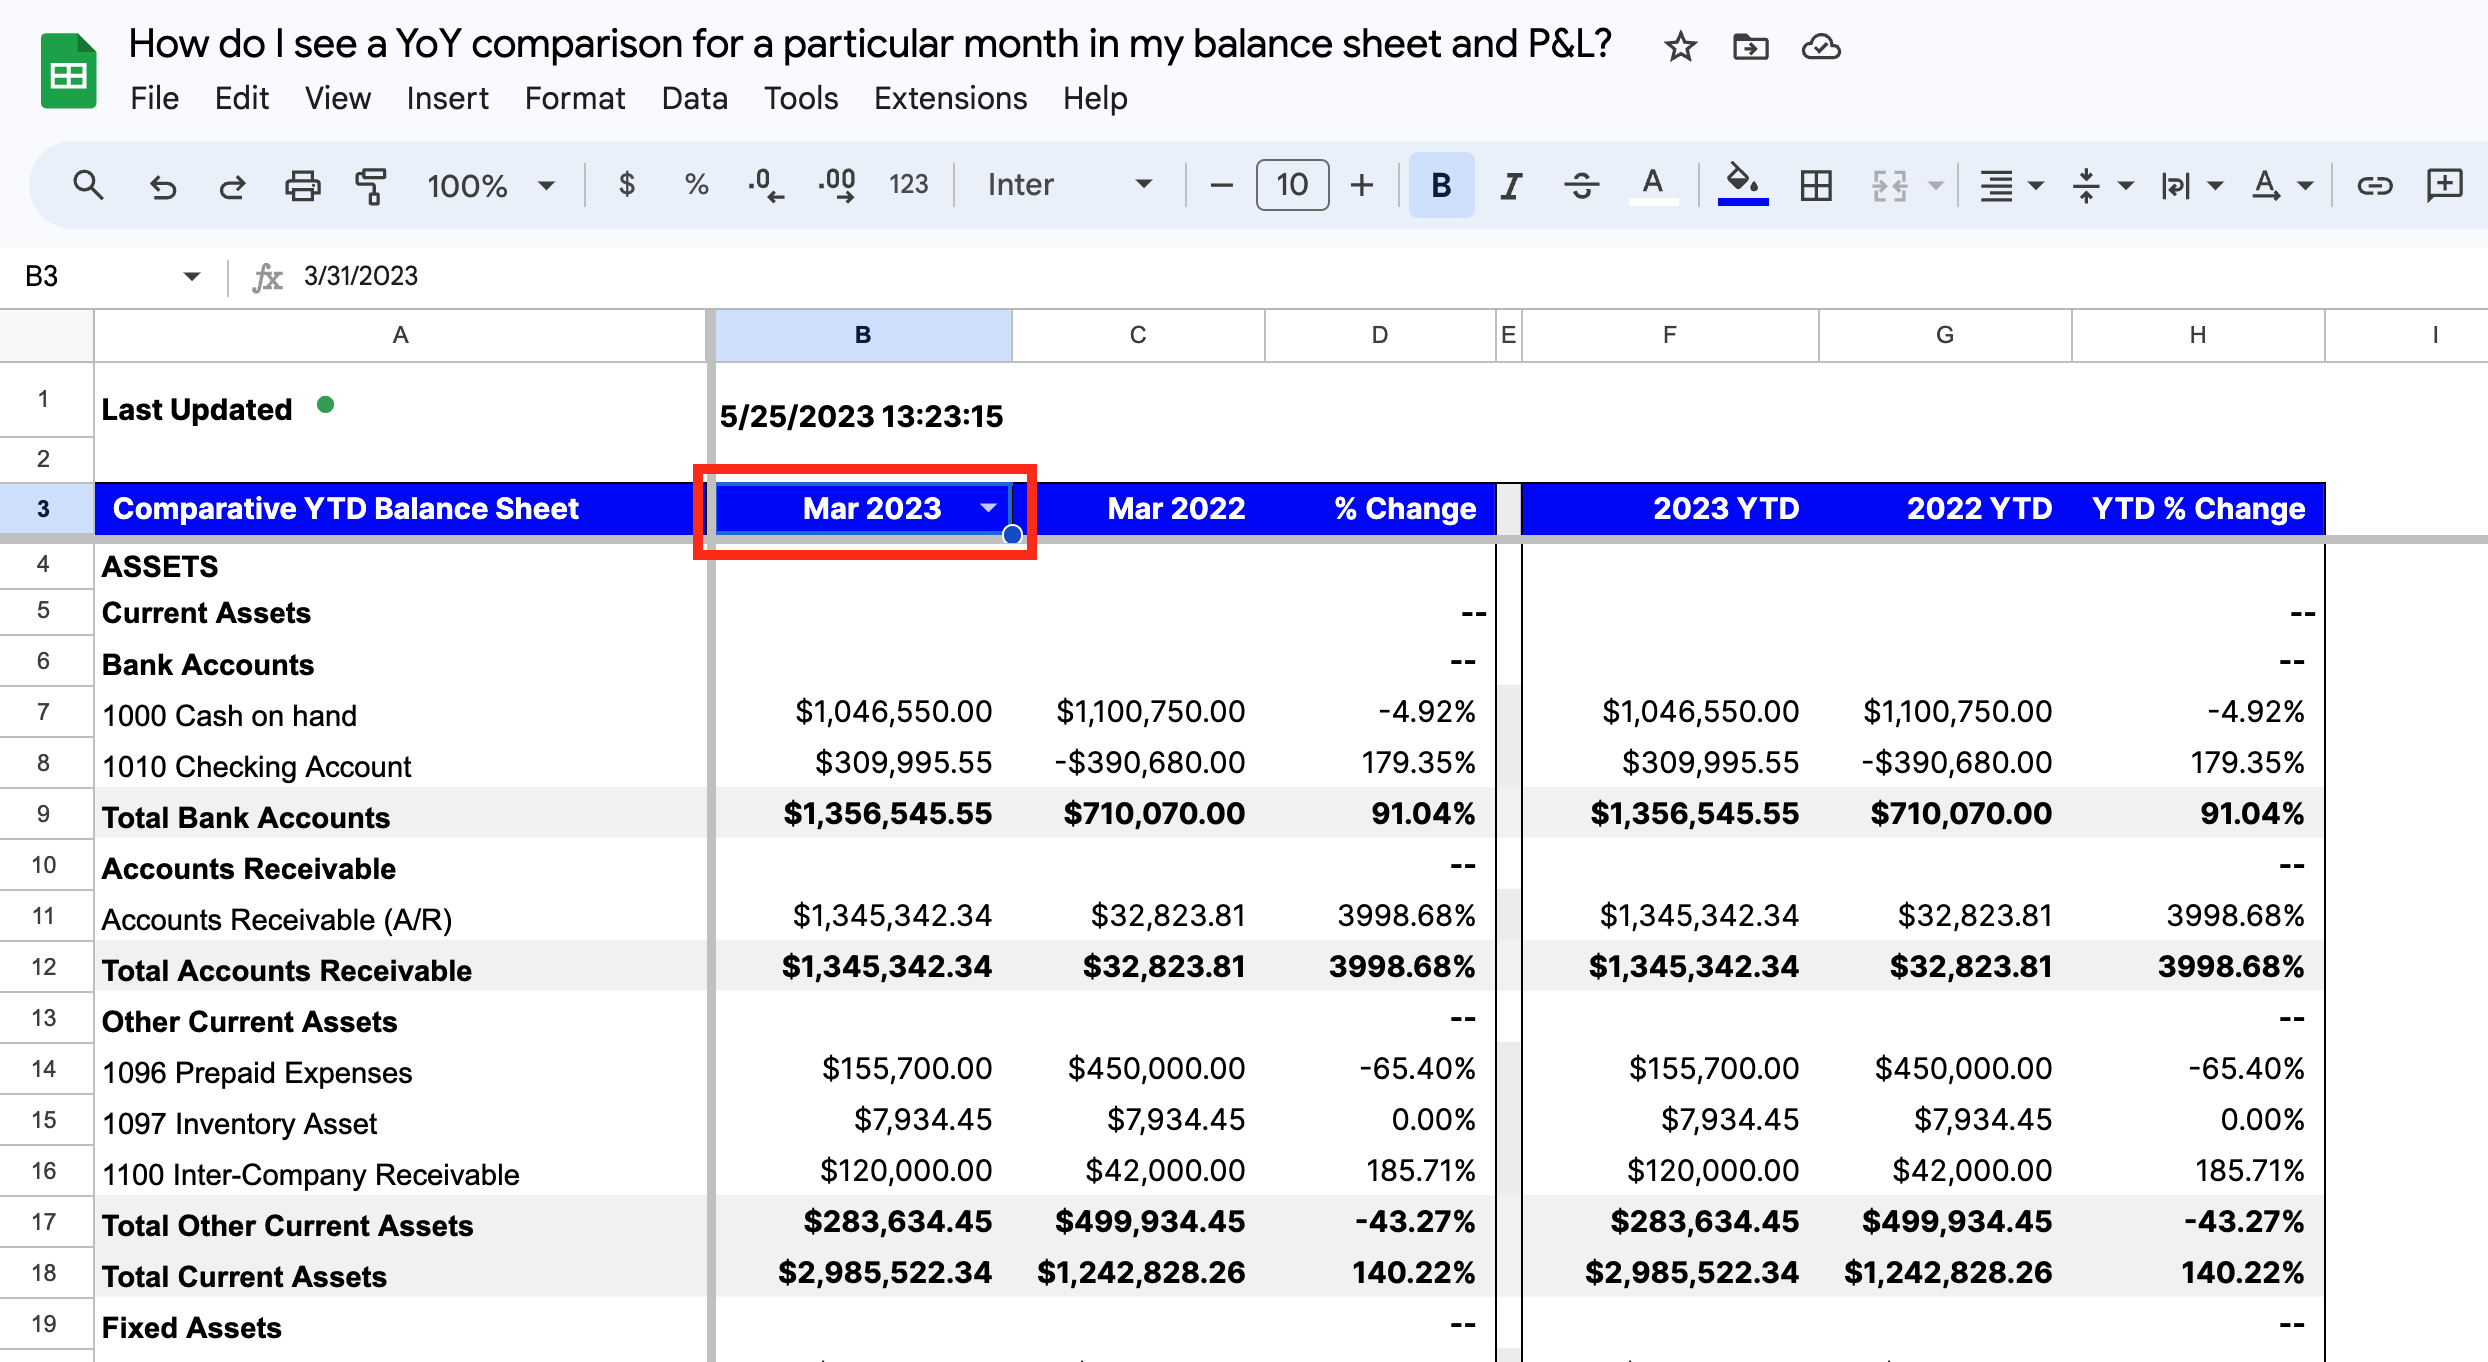This screenshot has width=2488, height=1362.
Task: Open the fill color picker
Action: 1743,185
